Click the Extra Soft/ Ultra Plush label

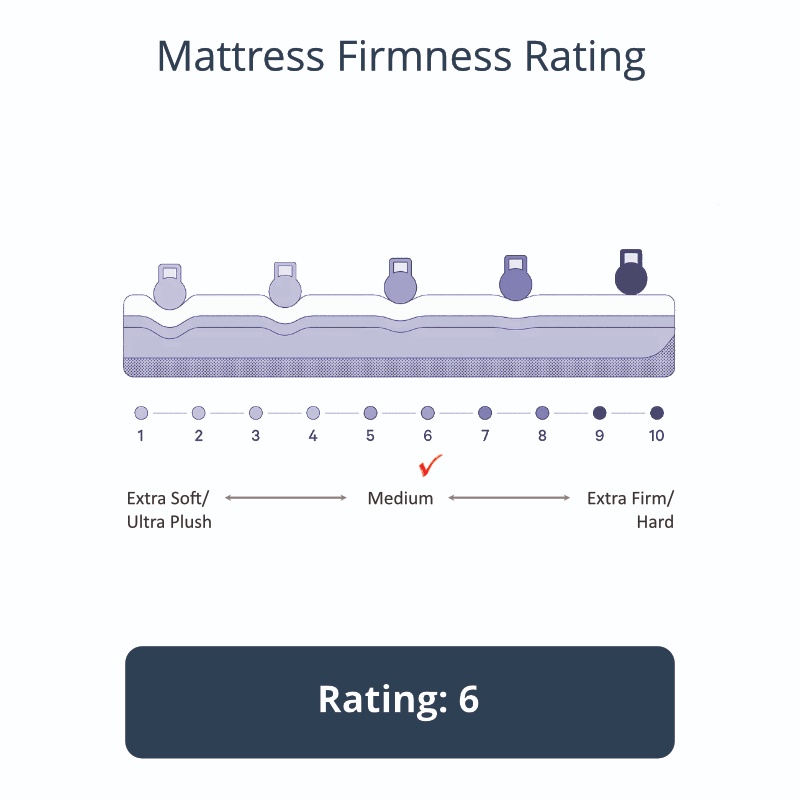169,510
